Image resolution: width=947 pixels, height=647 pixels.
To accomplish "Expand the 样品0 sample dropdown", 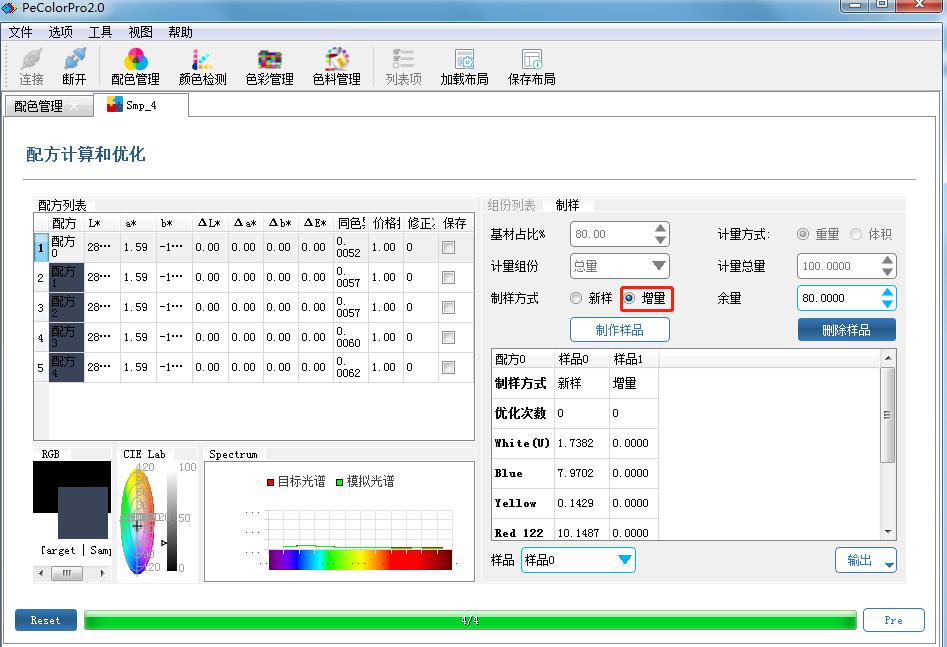I will click(578, 560).
